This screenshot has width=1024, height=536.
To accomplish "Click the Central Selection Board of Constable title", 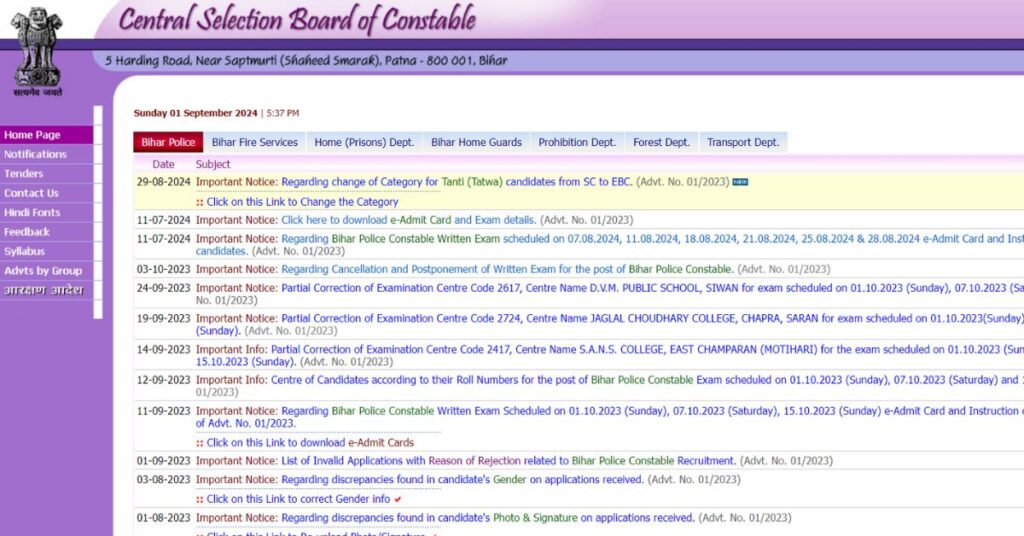I will point(297,20).
